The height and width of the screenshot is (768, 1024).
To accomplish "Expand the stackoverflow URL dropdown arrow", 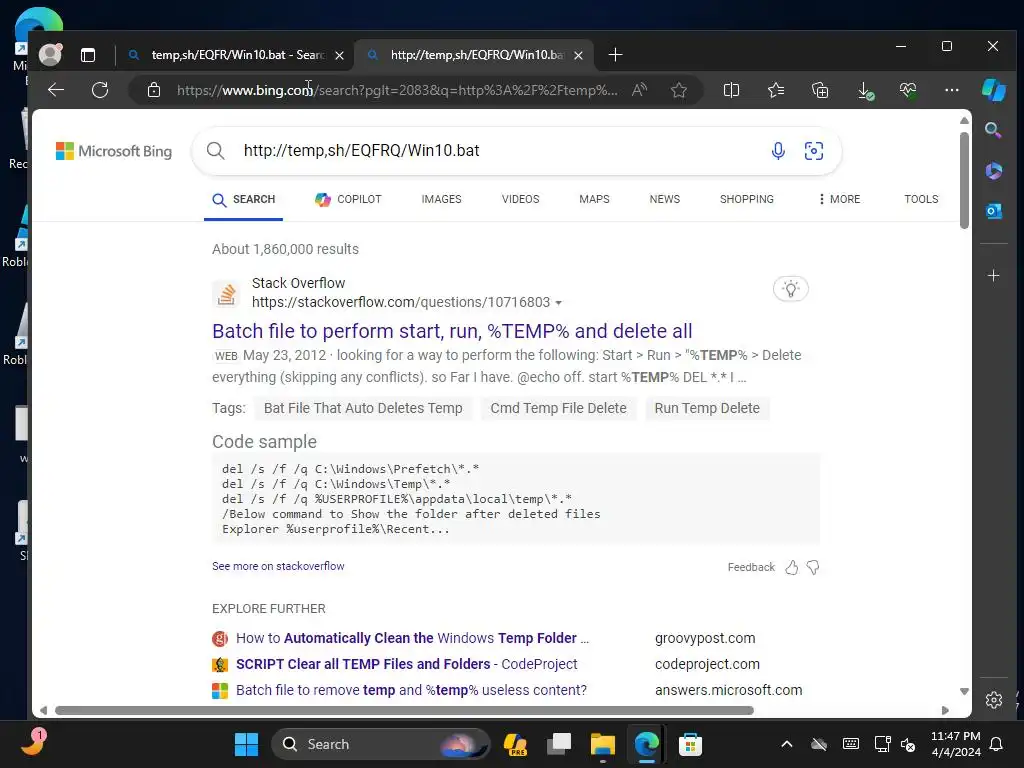I will (558, 303).
